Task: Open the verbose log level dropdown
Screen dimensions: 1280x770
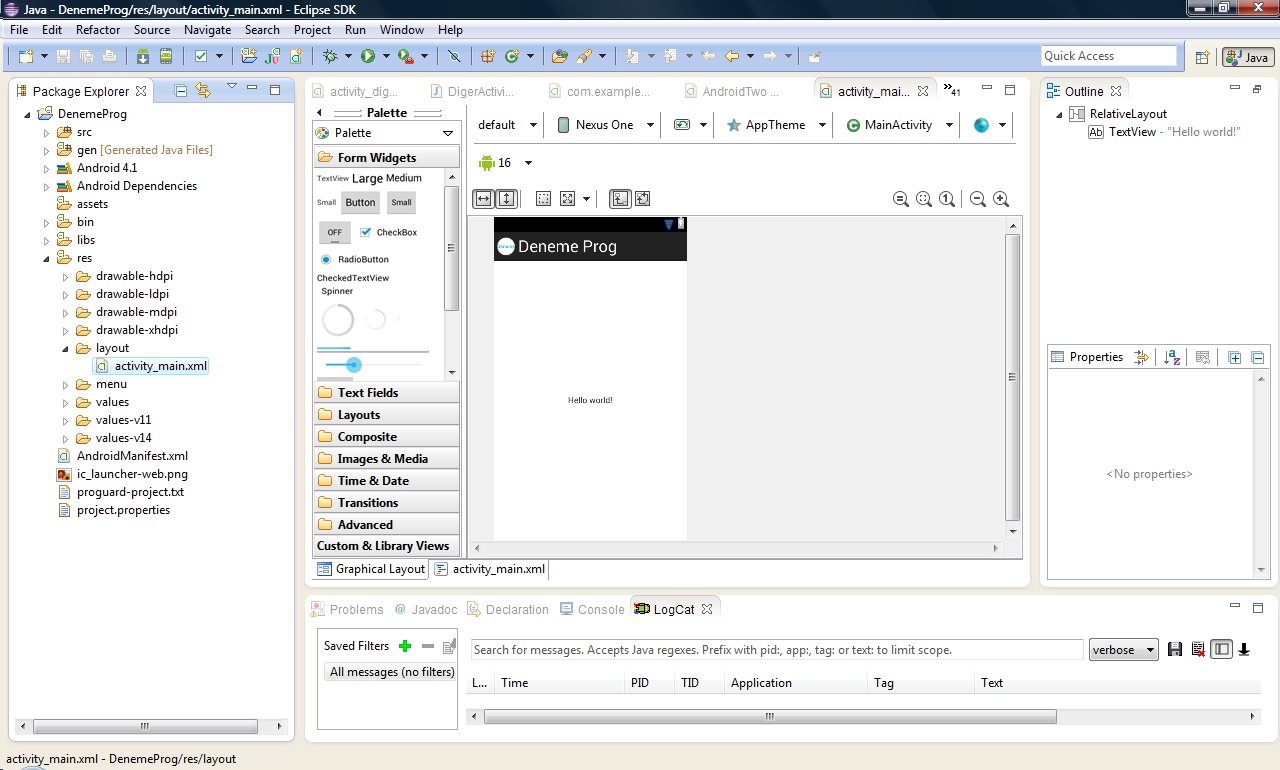Action: tap(1123, 650)
